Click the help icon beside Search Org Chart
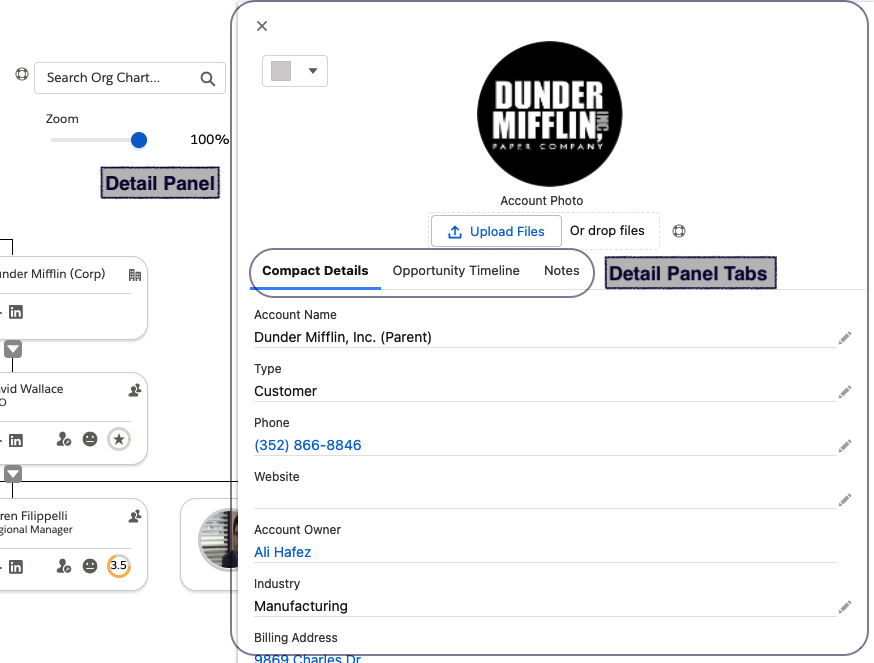This screenshot has height=663, width=874. [22, 74]
